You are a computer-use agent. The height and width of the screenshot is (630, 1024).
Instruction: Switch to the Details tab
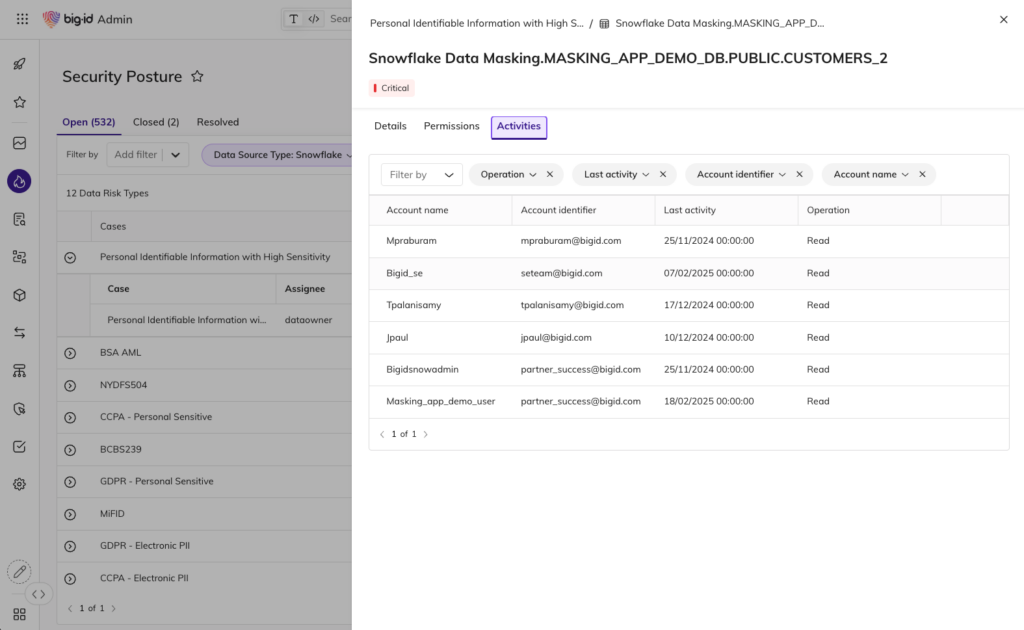pyautogui.click(x=390, y=126)
